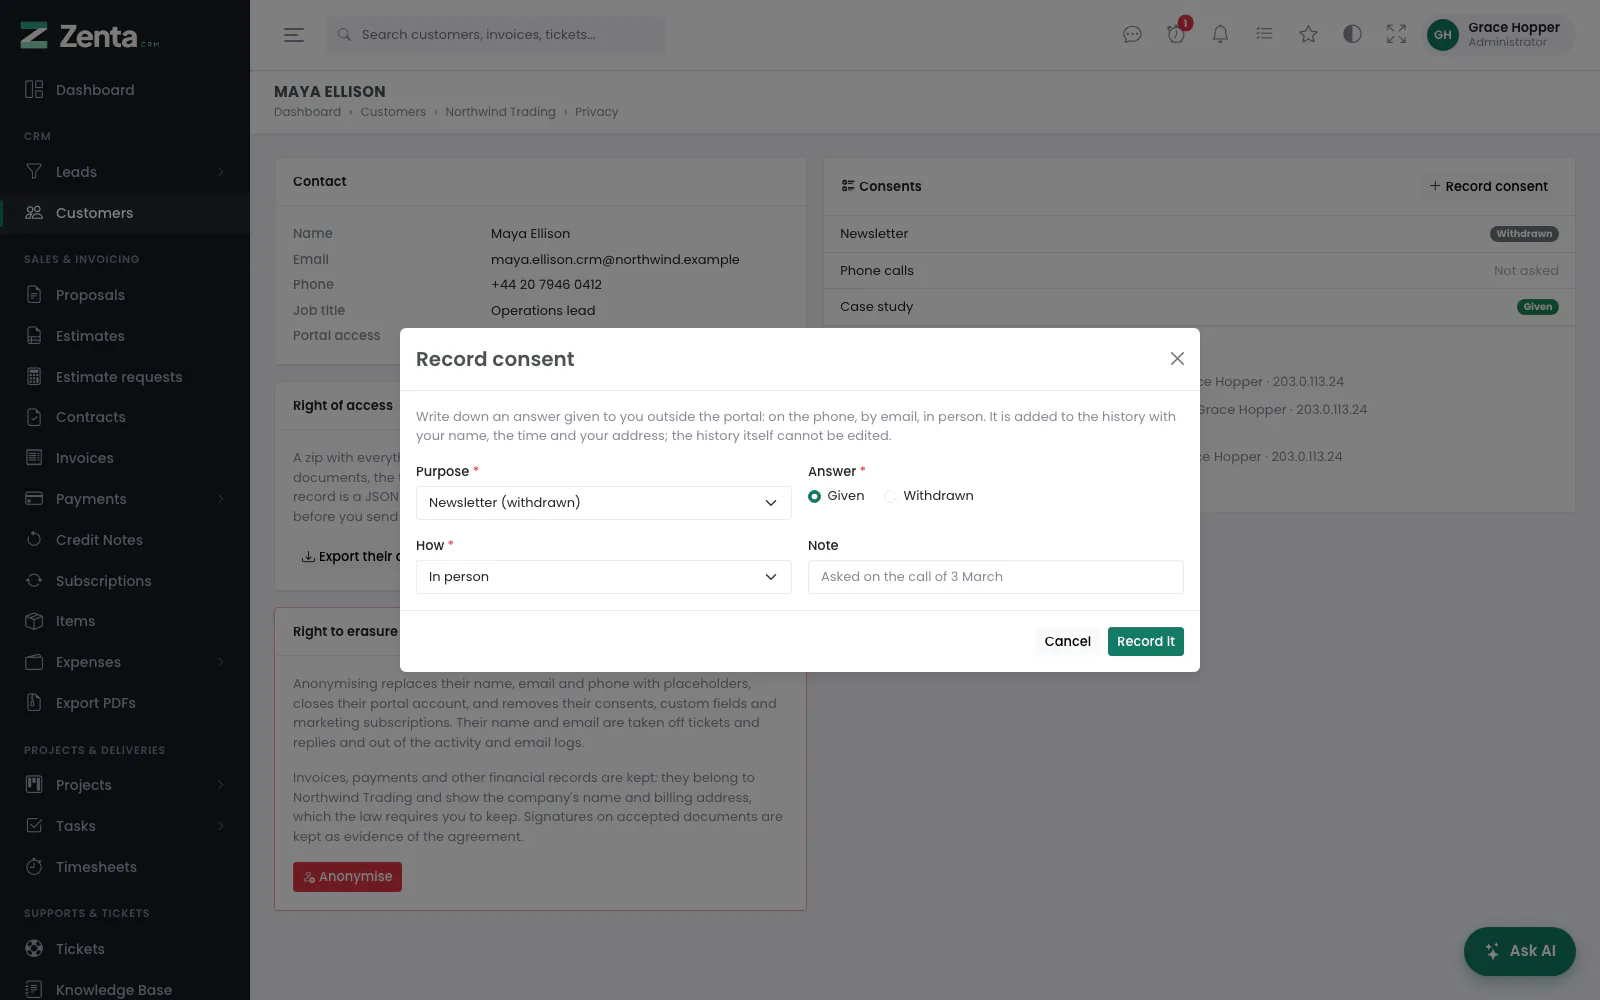Expand the Projects sidebar menu
Screen dimensions: 1600x1000
(125, 785)
